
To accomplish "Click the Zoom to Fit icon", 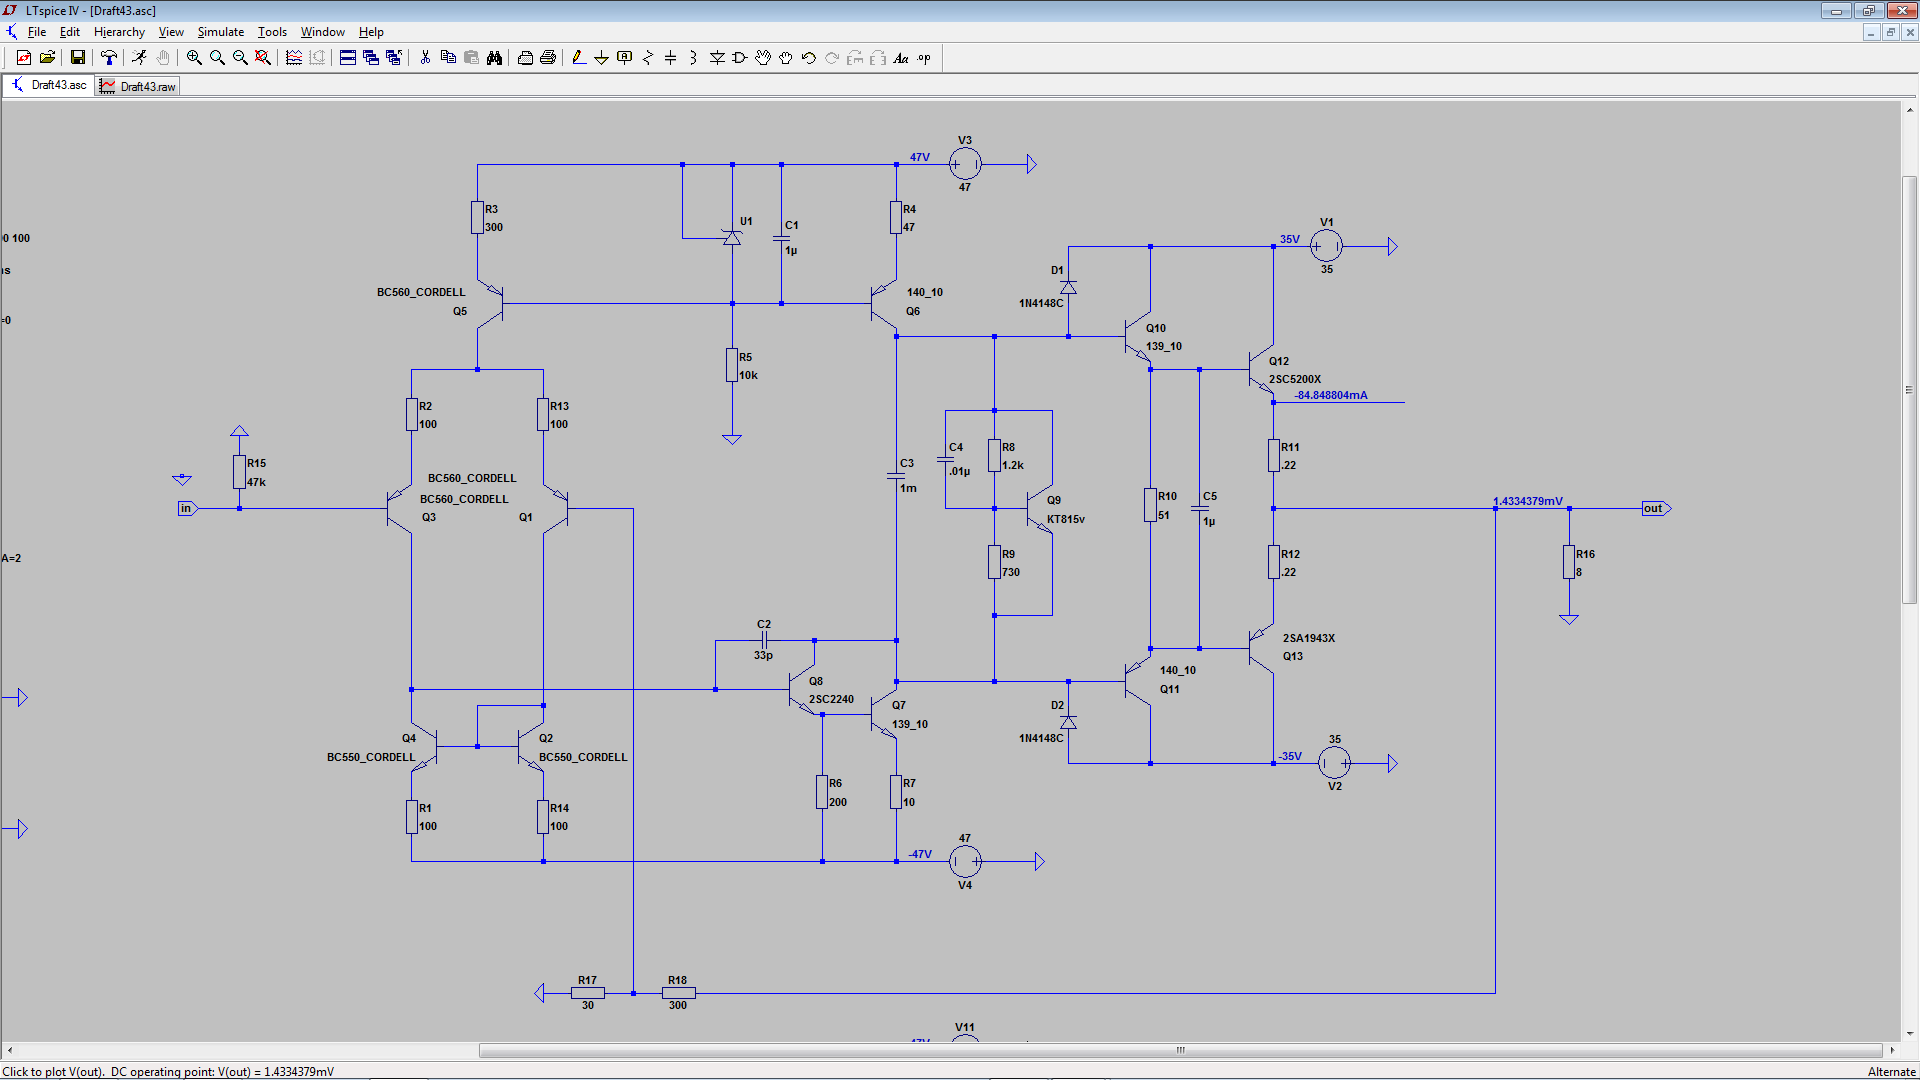I will tap(263, 58).
